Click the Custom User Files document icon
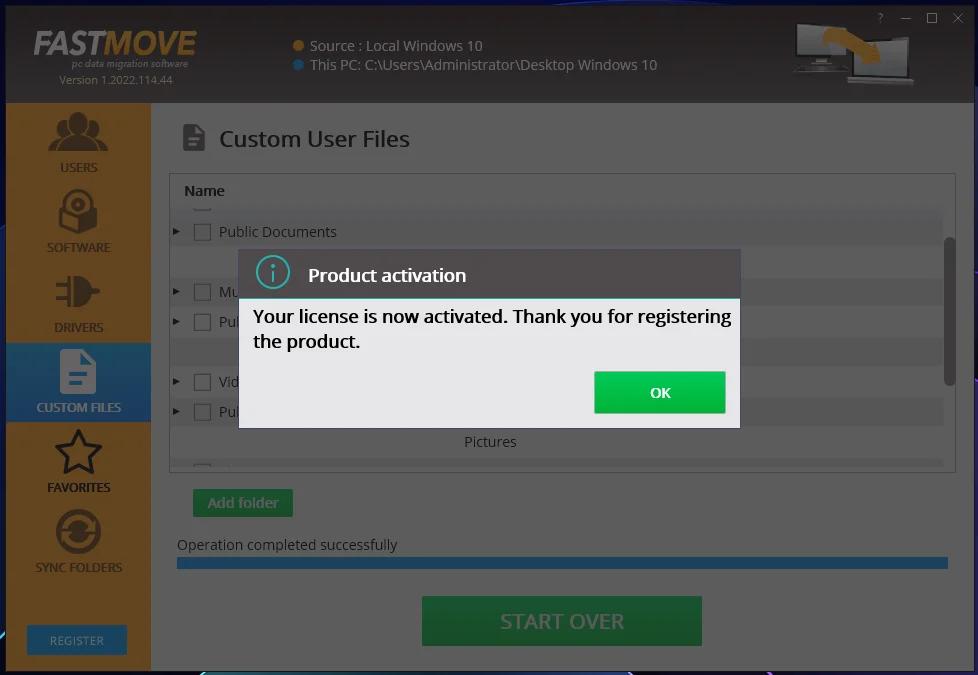The height and width of the screenshot is (675, 978). pos(193,138)
